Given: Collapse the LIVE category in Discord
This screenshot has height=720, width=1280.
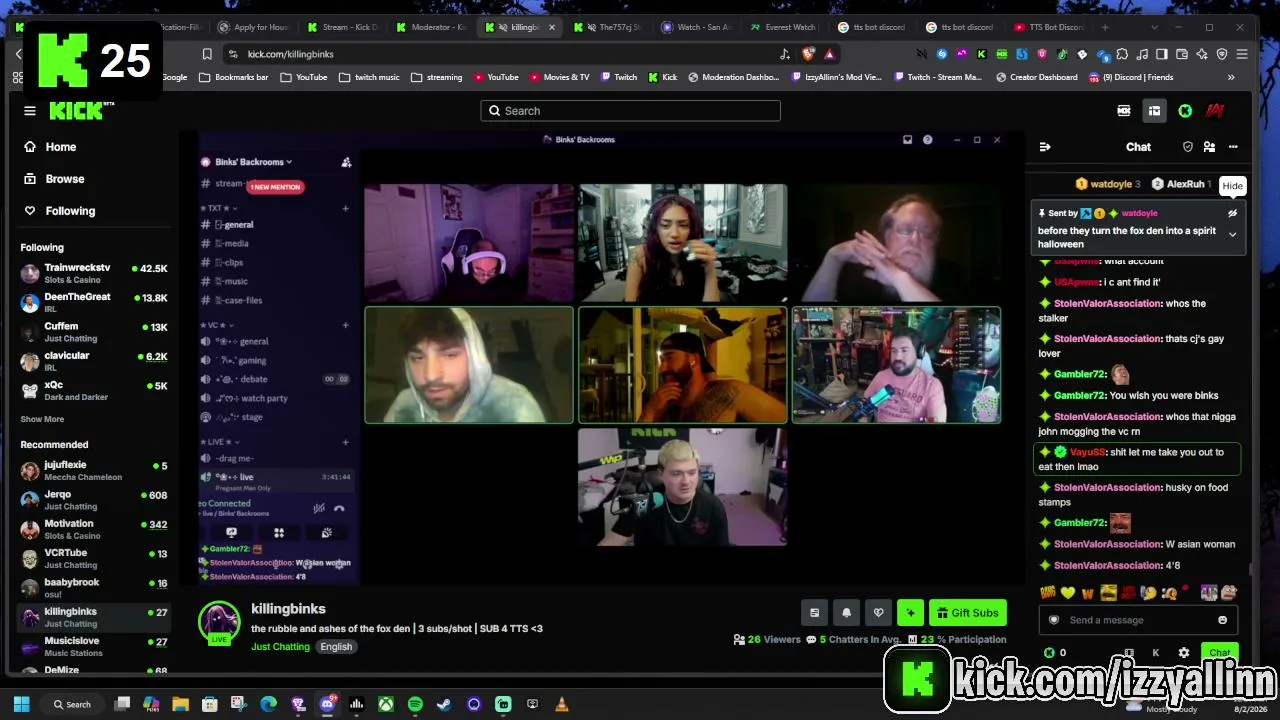Looking at the screenshot, I should tap(219, 442).
